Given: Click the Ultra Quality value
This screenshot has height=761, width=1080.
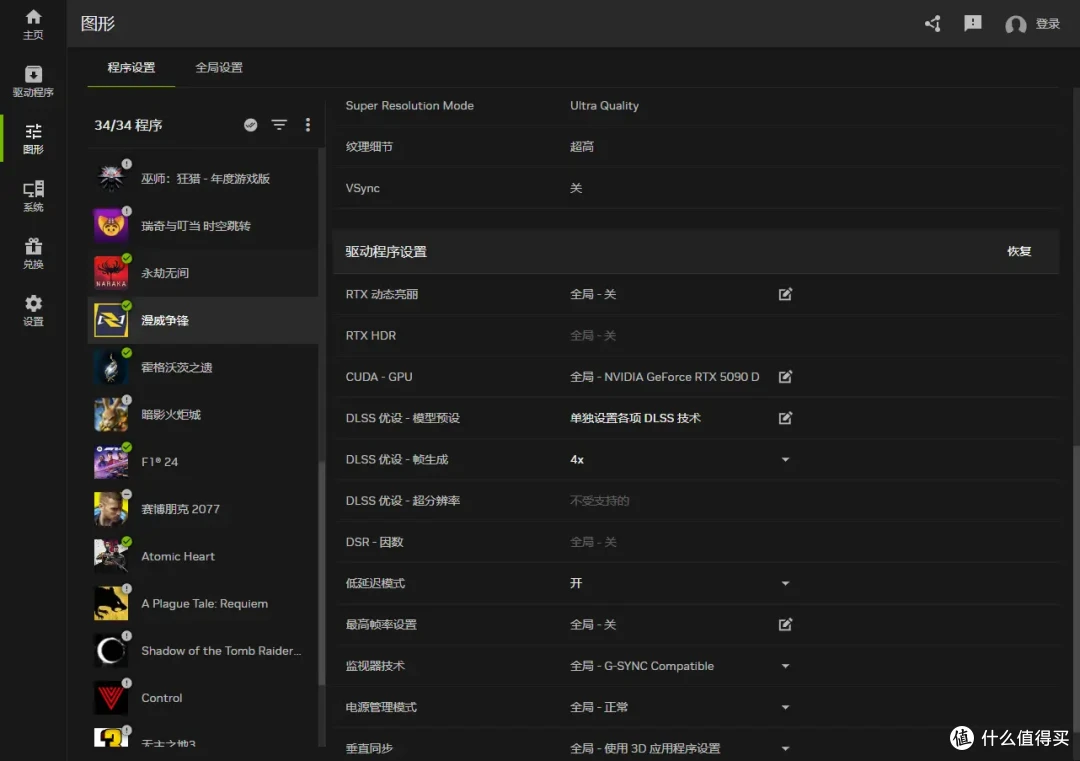Looking at the screenshot, I should 604,105.
